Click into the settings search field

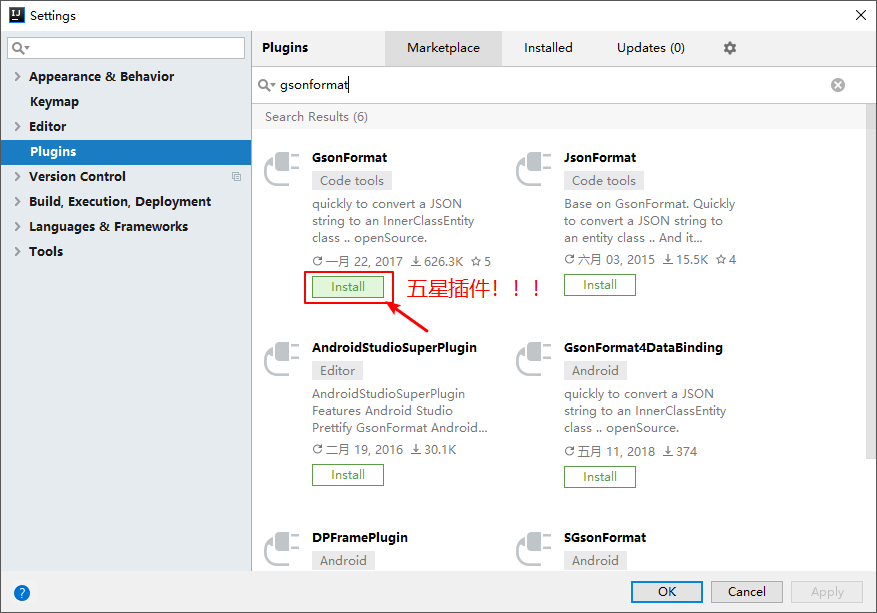(x=126, y=48)
